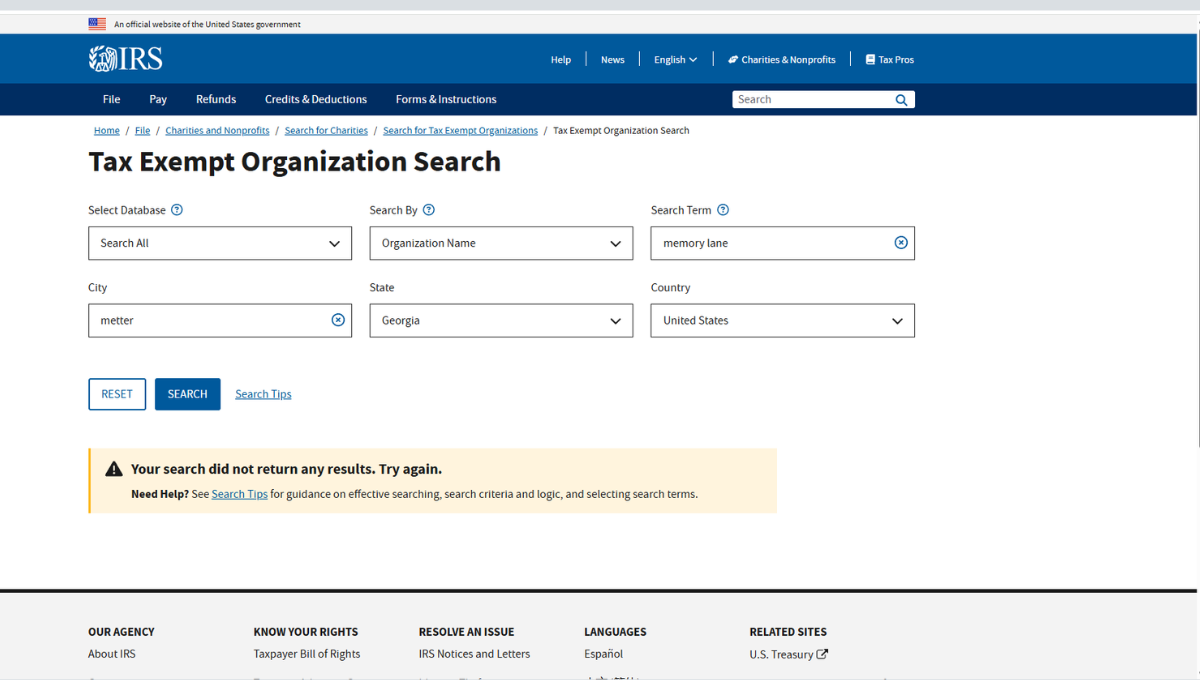This screenshot has width=1200, height=680.
Task: Open the Search By Organization Name dropdown
Action: pos(501,243)
